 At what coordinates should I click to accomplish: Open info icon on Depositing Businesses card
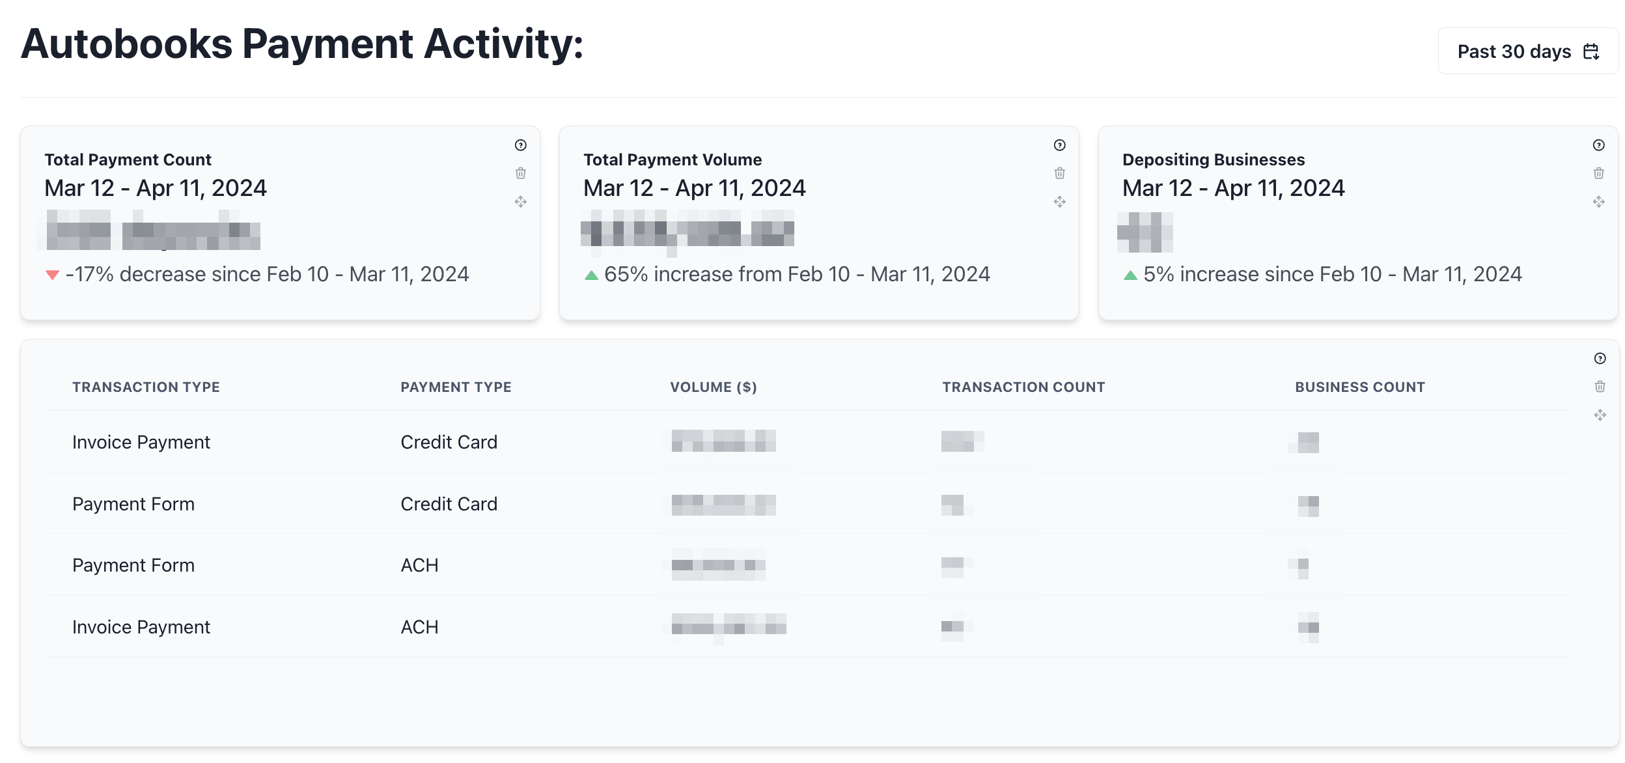[x=1598, y=145]
